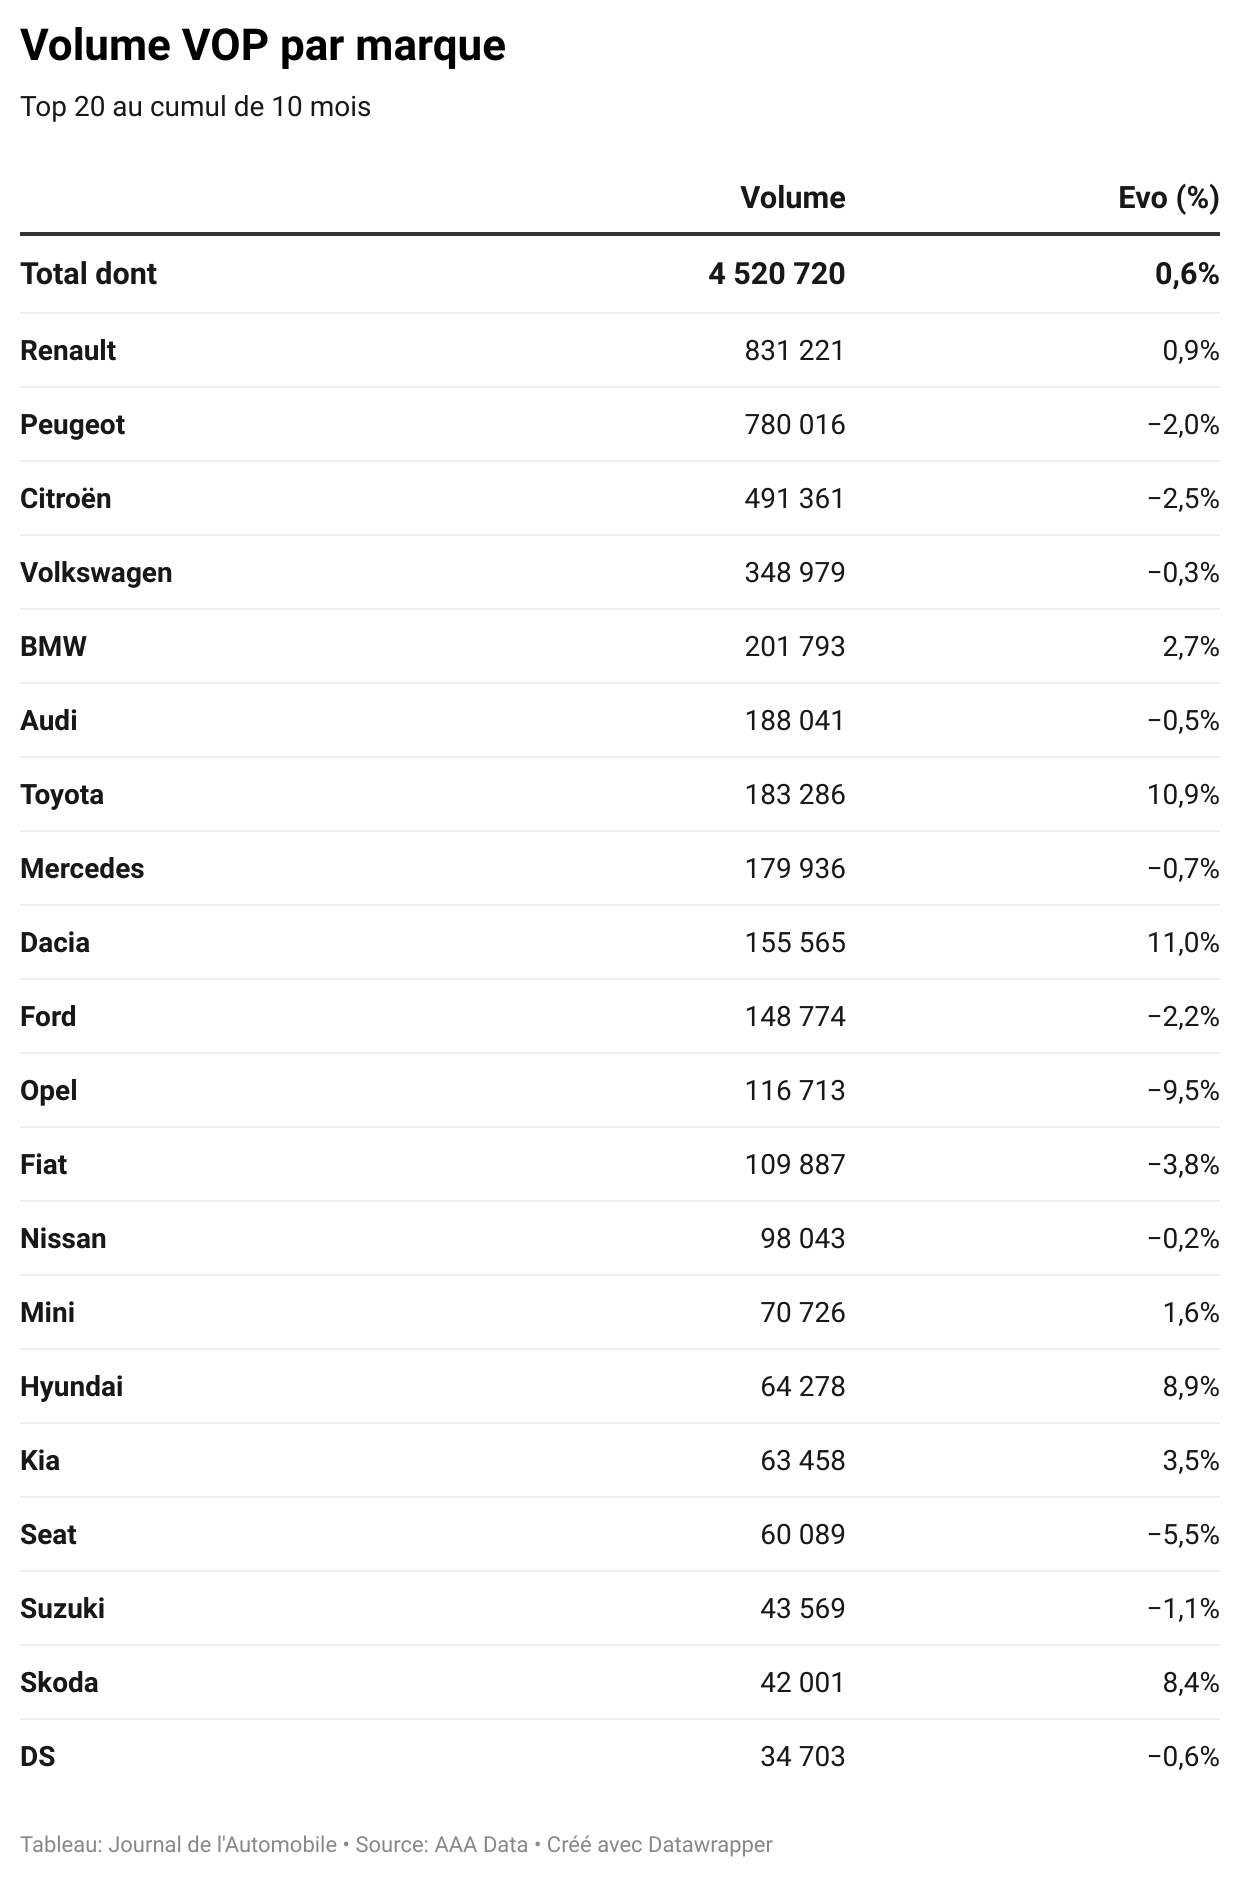
Task: Select the Volkswagen brand name
Action: (96, 572)
